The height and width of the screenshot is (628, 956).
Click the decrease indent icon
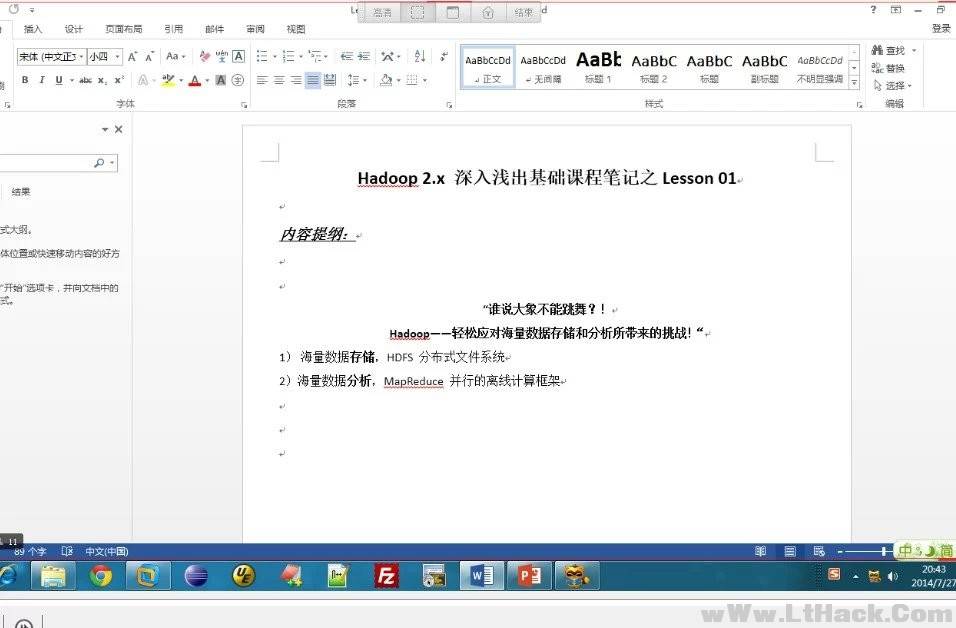pos(347,57)
